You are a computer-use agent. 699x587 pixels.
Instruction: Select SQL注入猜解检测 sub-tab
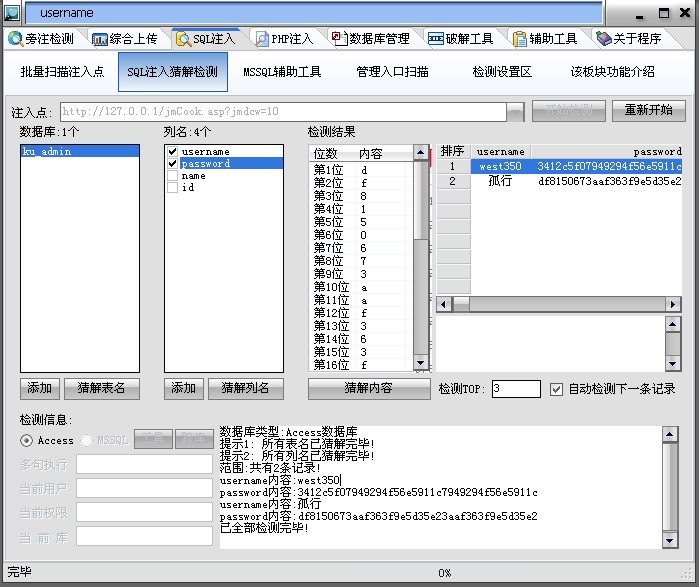pyautogui.click(x=173, y=72)
